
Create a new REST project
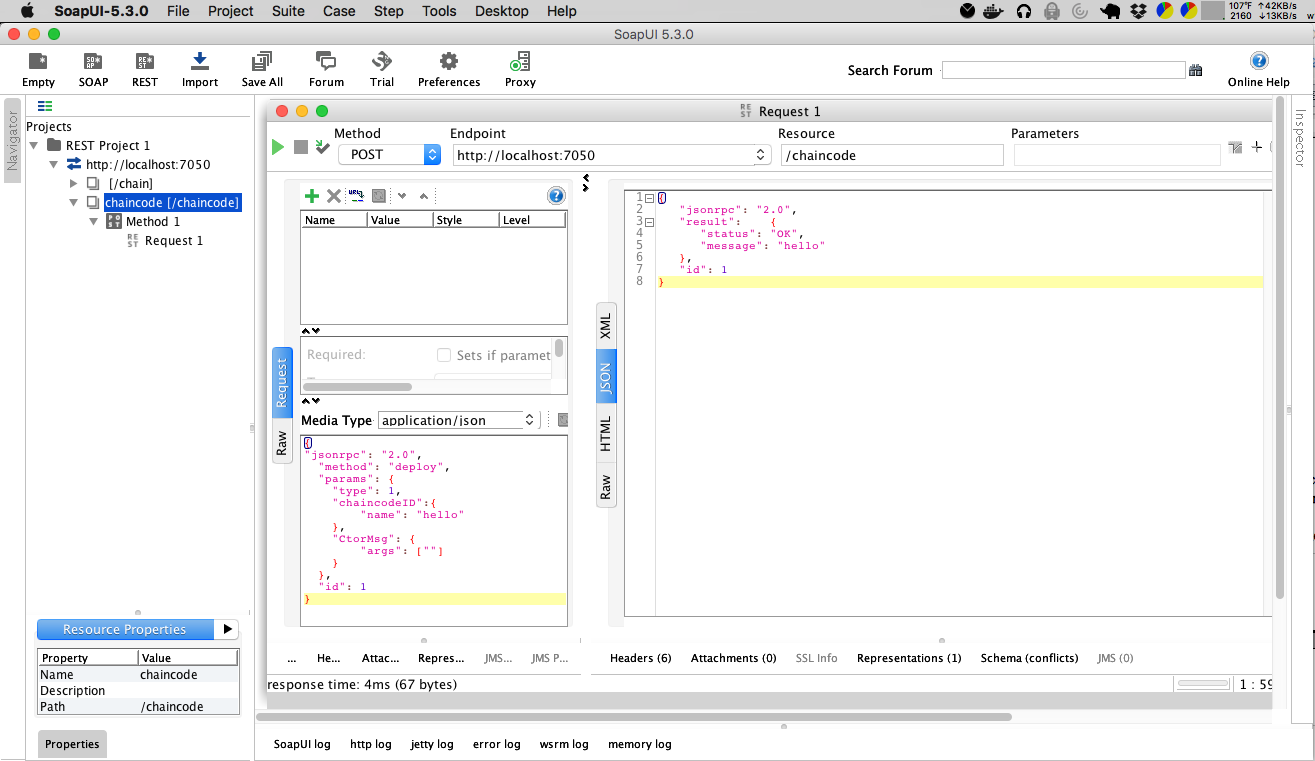point(145,69)
